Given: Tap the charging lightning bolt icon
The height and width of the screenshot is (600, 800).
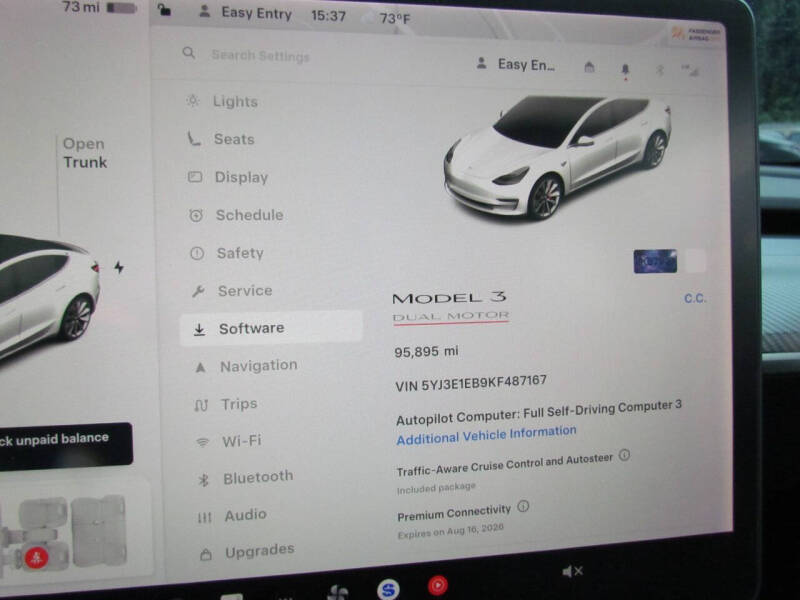Looking at the screenshot, I should 119,267.
